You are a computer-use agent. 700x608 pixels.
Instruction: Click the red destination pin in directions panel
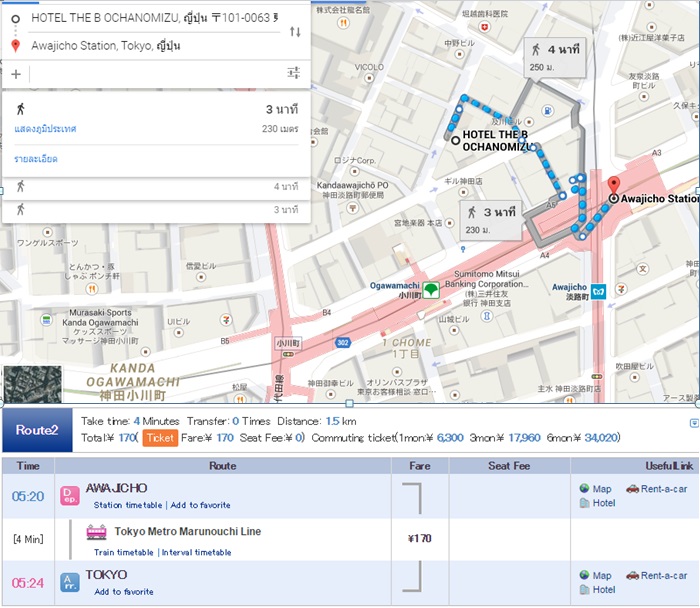point(15,46)
